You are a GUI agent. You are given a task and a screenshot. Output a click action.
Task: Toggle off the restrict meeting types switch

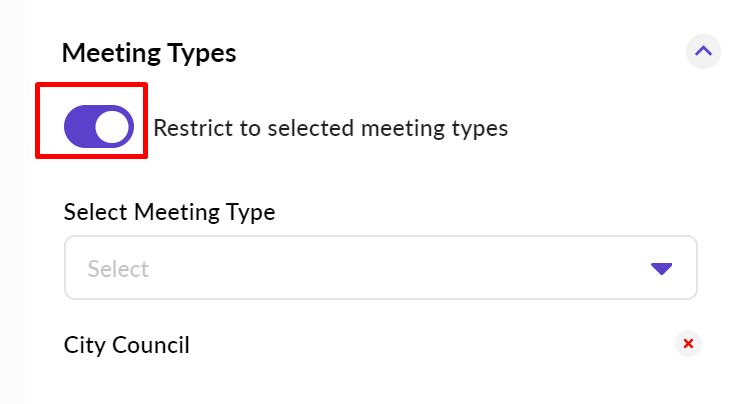tap(98, 127)
